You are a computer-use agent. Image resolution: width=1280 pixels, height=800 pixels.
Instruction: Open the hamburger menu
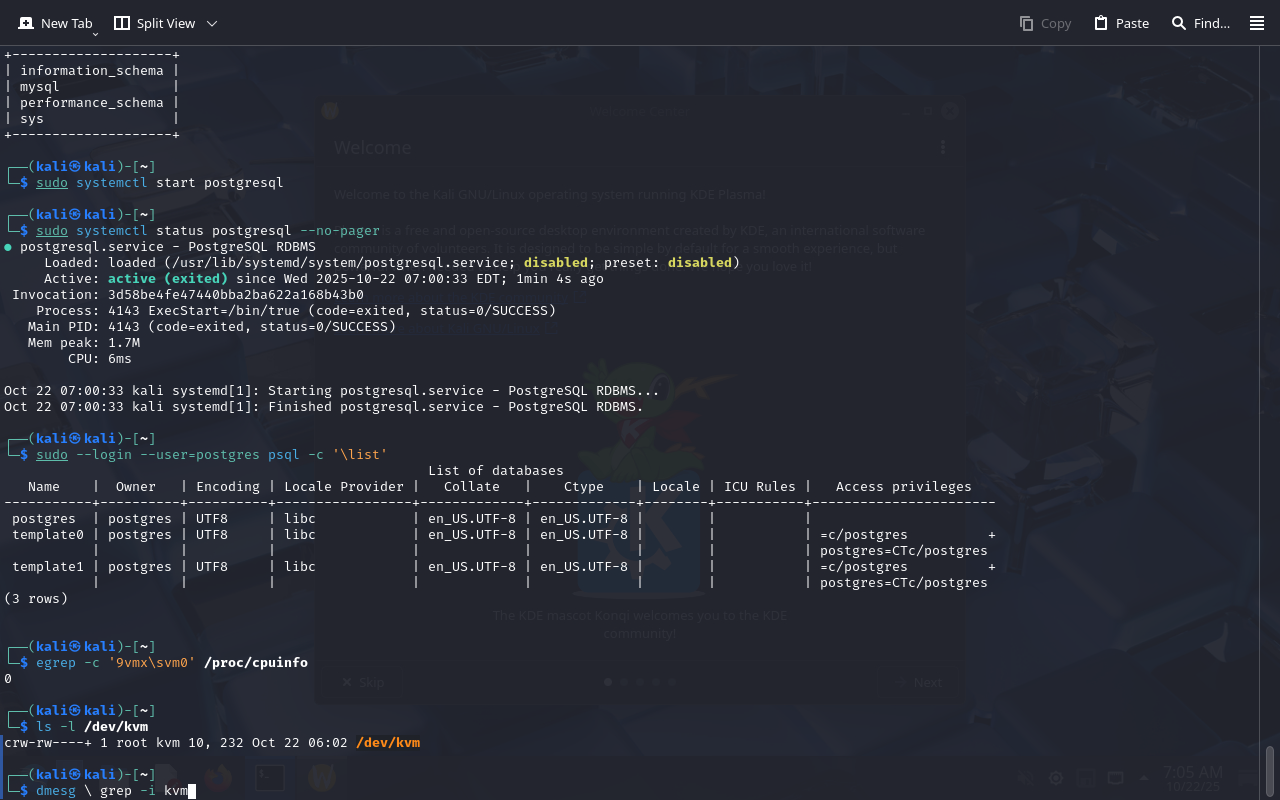click(1257, 23)
